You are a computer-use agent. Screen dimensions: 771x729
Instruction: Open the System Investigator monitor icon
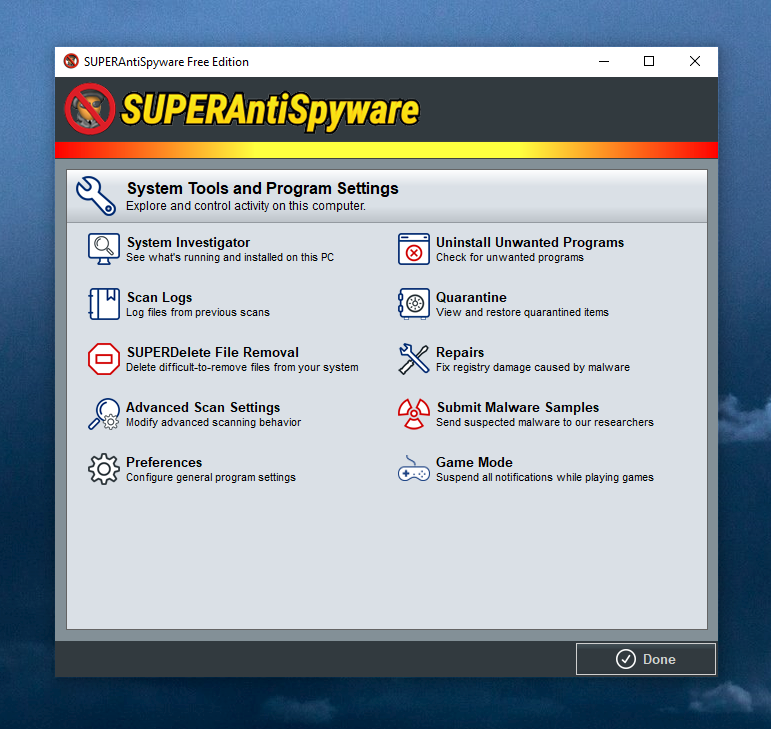[104, 249]
